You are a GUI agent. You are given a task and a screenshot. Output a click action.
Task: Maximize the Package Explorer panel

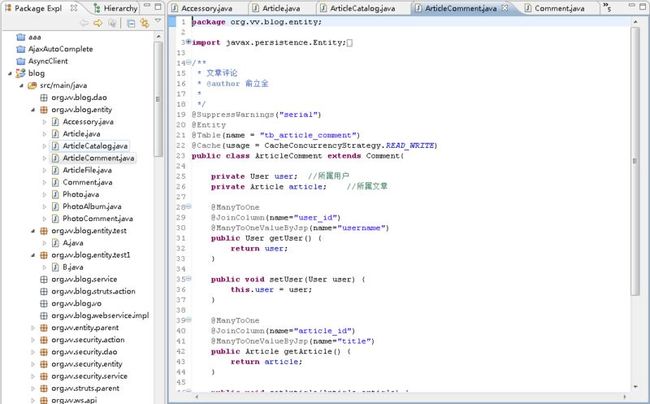pos(158,7)
